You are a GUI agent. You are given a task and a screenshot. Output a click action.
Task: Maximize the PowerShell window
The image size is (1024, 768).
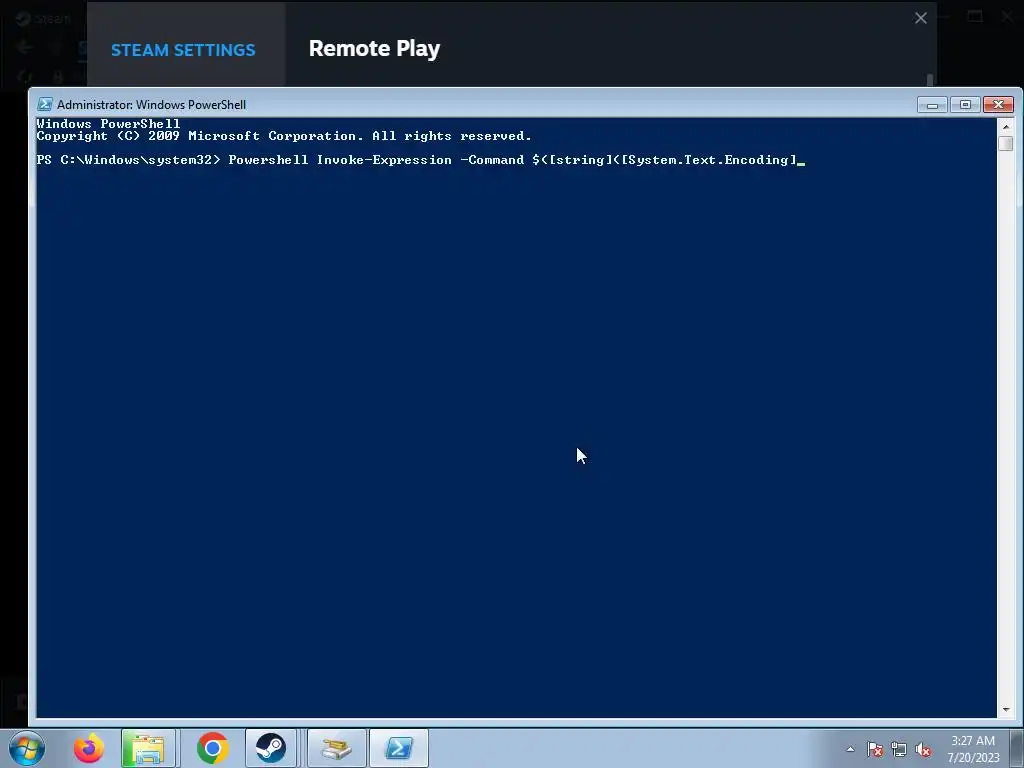point(965,104)
